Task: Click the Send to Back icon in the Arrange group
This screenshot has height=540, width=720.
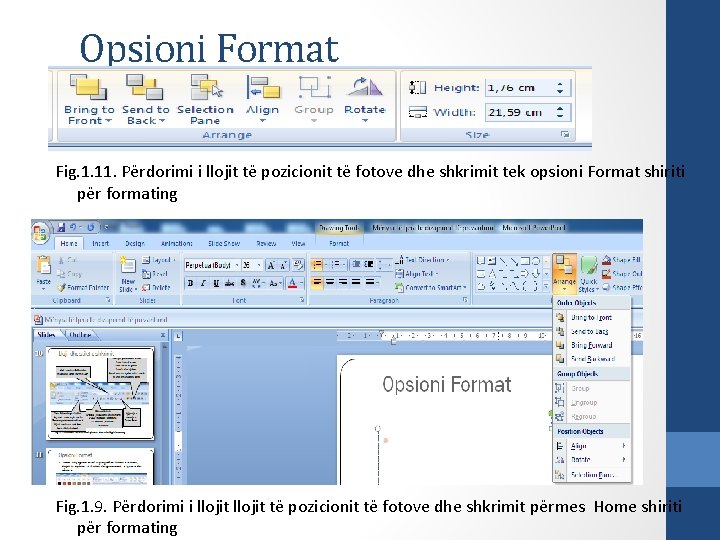Action: 145,87
